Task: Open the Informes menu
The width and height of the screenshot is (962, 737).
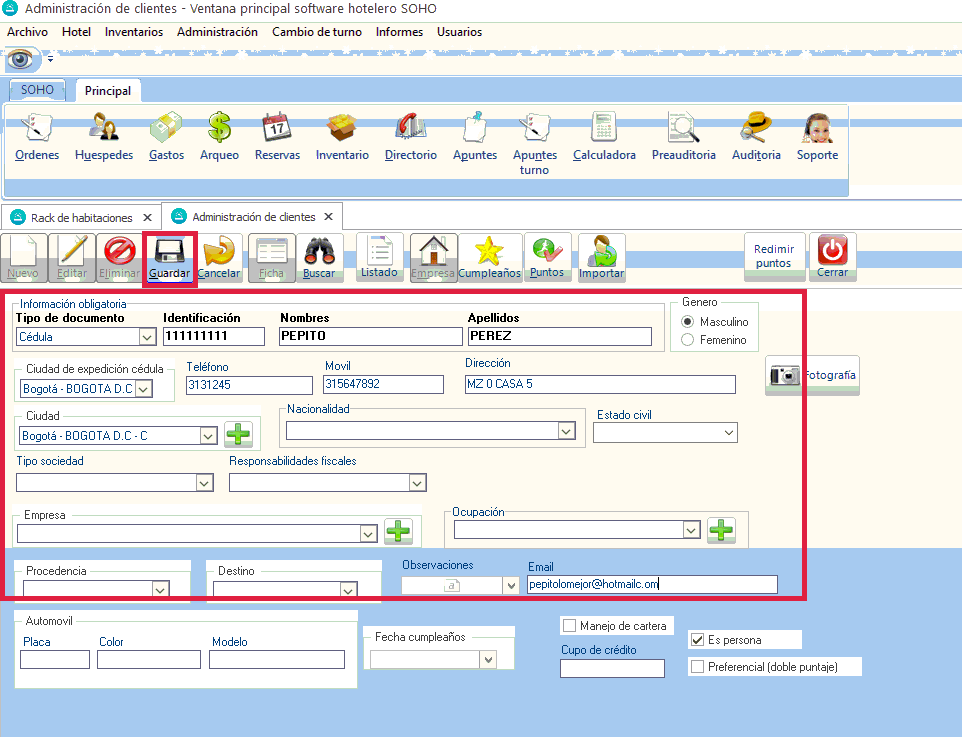Action: tap(399, 32)
